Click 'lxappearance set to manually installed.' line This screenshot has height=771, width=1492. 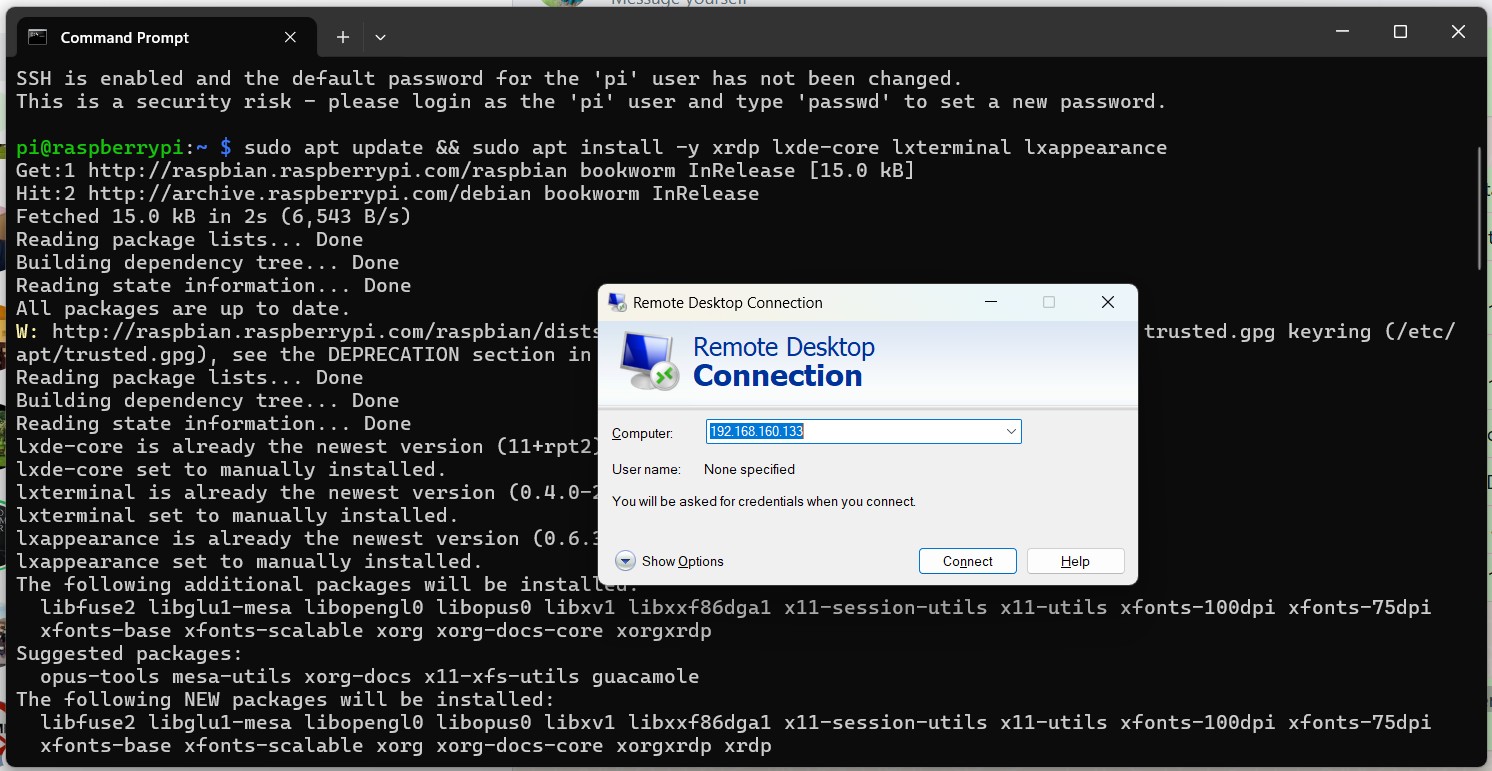pos(249,561)
